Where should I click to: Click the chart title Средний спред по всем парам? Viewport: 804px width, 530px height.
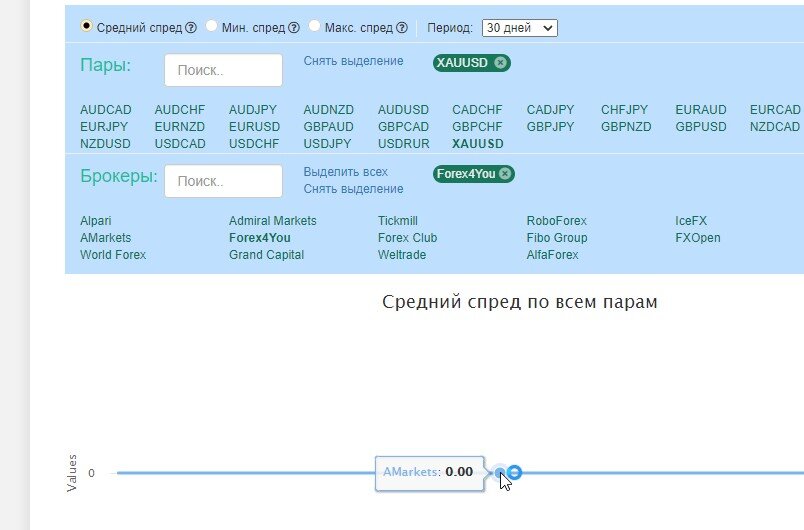519,302
